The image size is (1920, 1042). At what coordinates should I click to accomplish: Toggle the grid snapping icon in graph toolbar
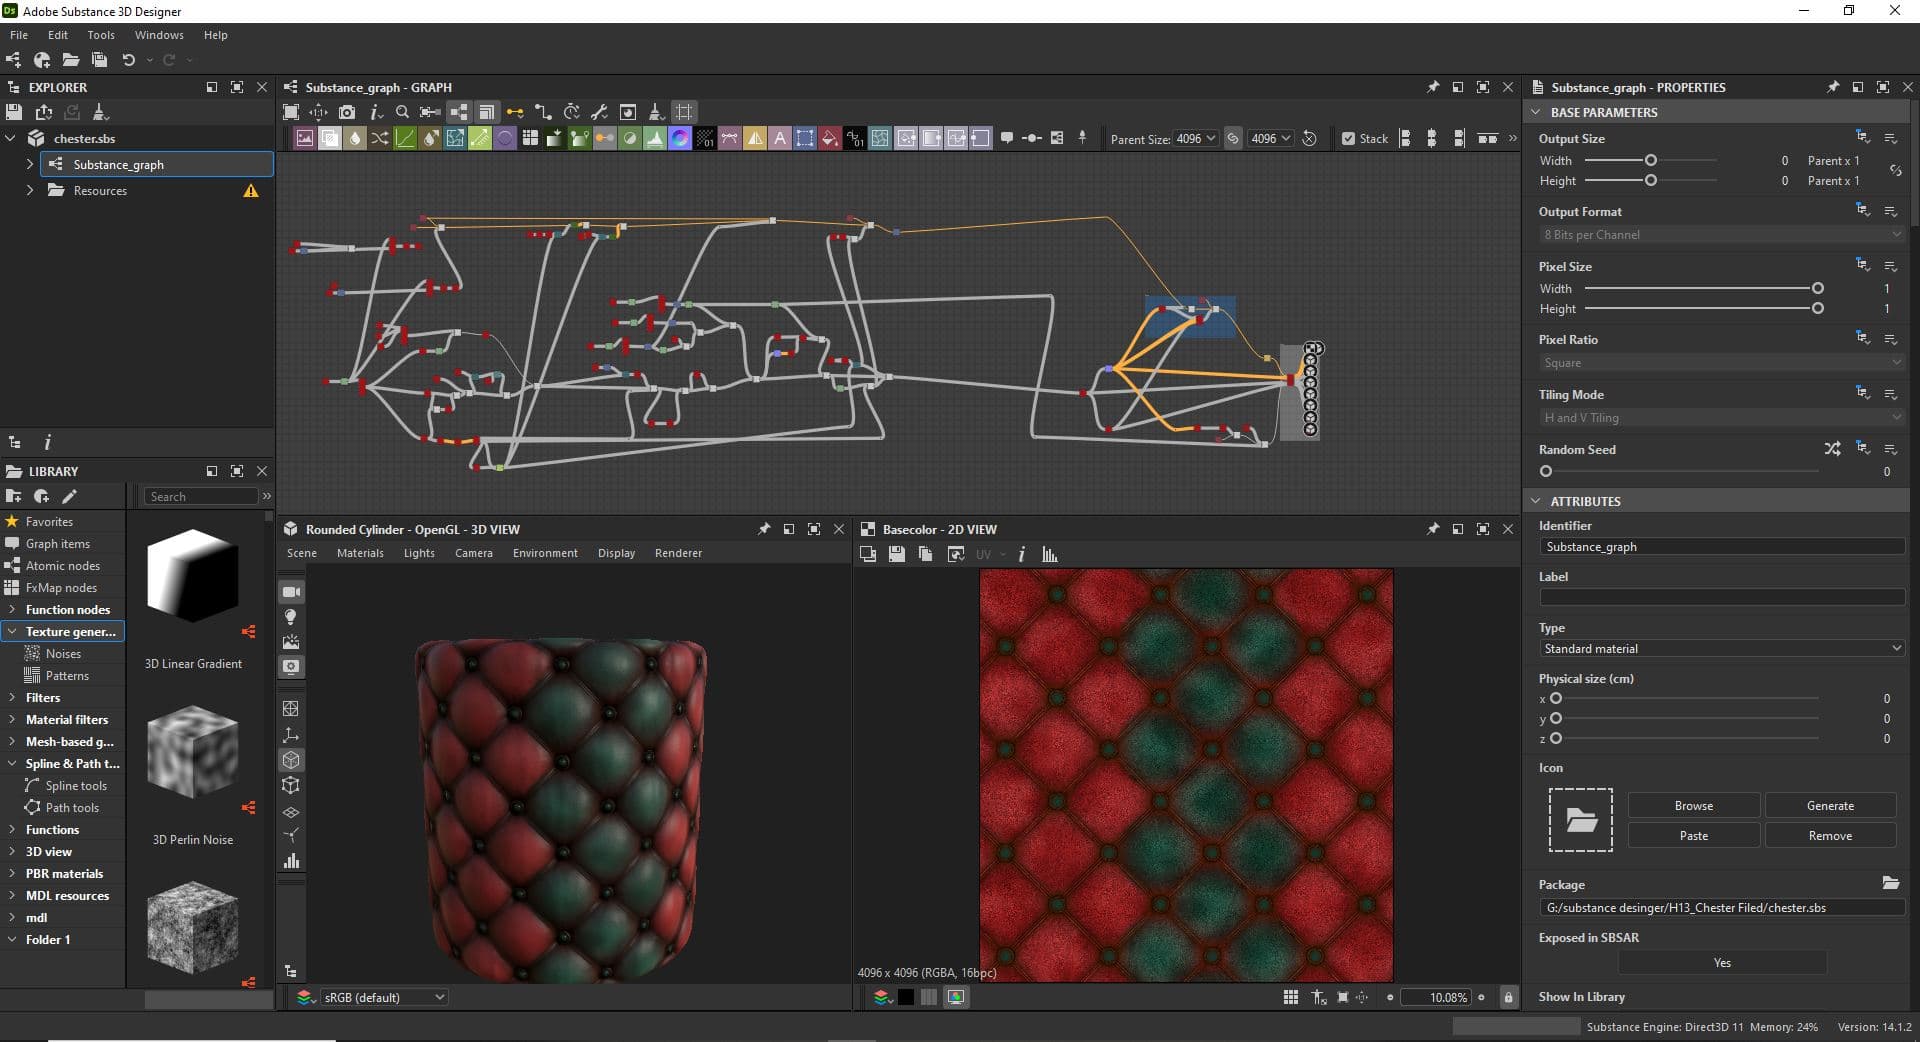(x=684, y=112)
